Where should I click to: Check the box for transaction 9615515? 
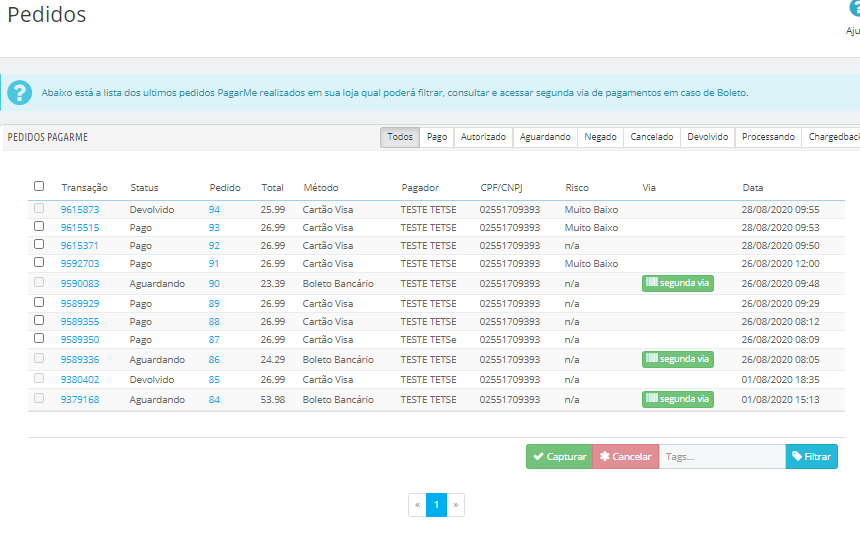click(x=39, y=226)
